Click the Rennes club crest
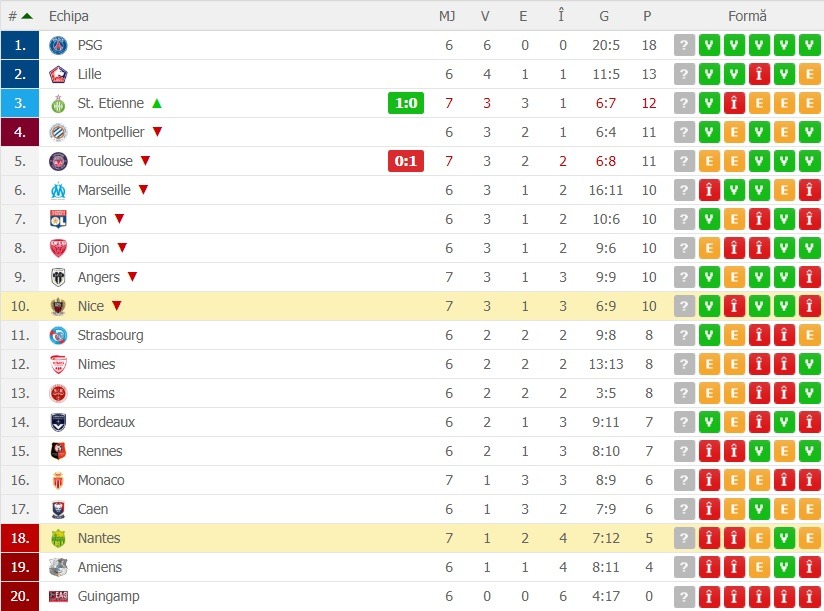Viewport: 824px width, 611px height. pyautogui.click(x=58, y=451)
